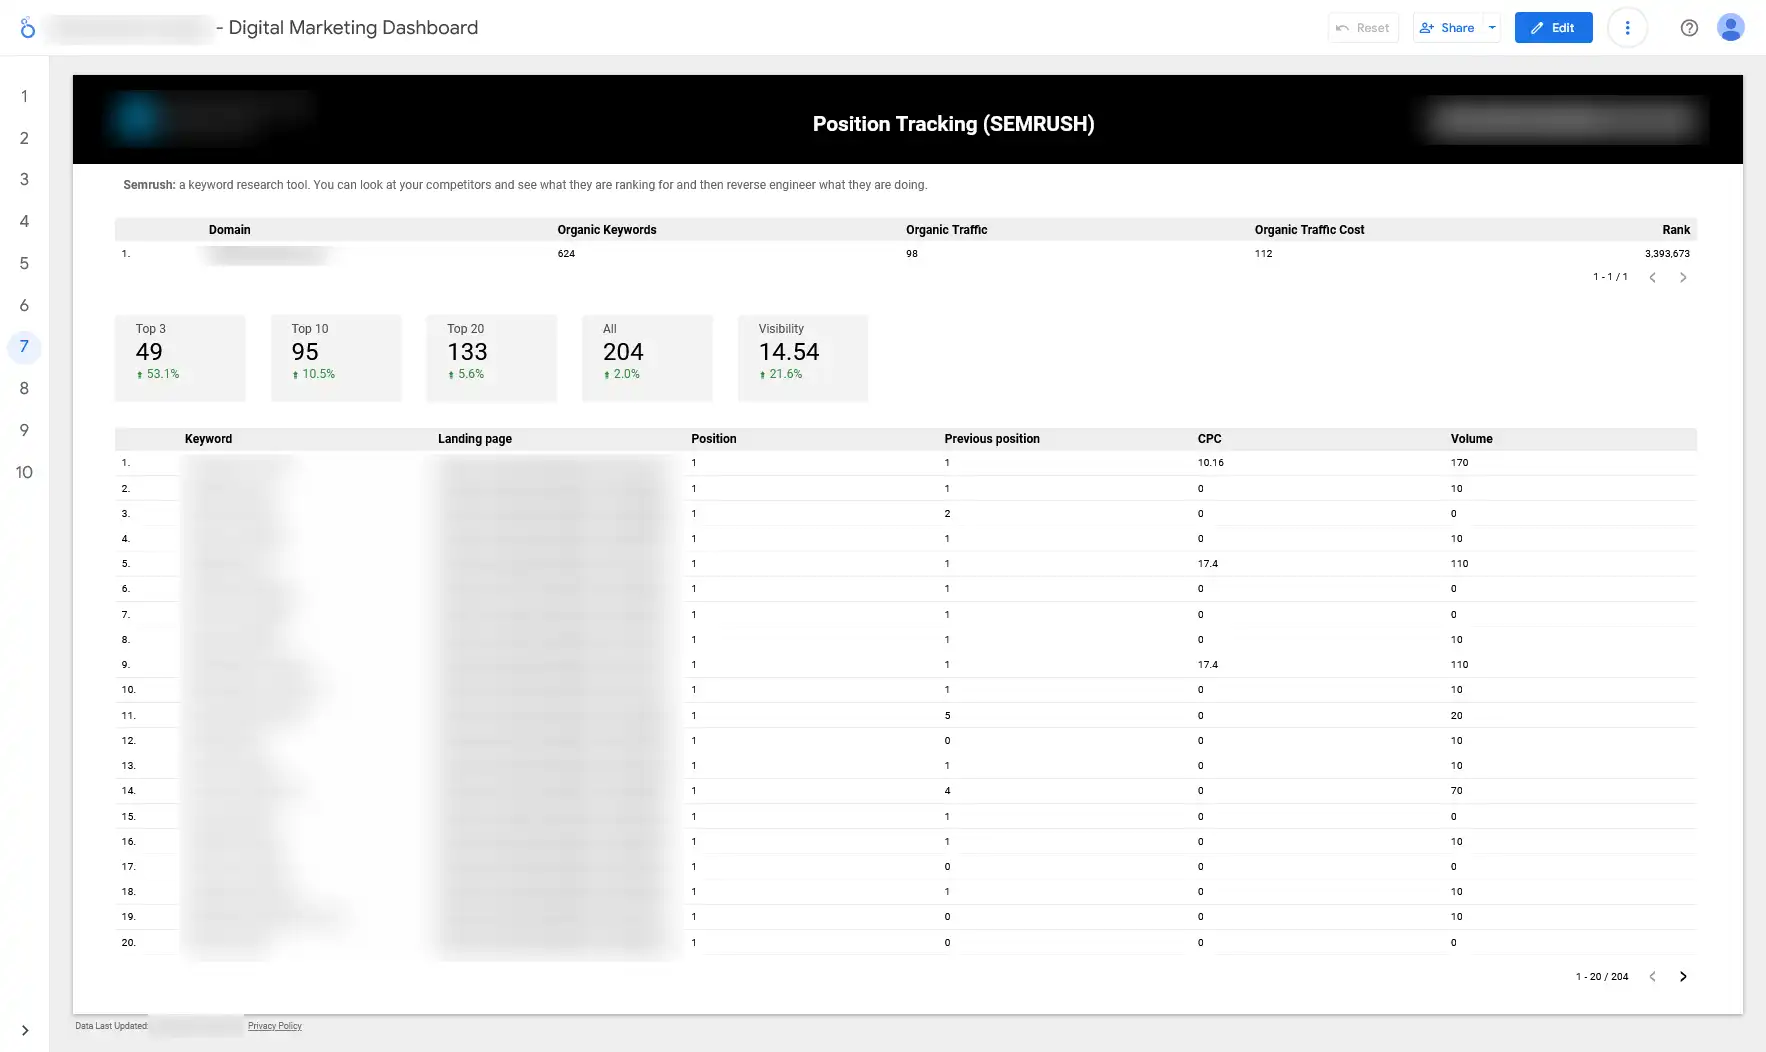The width and height of the screenshot is (1766, 1052).
Task: Open the Help icon
Action: [x=1689, y=28]
